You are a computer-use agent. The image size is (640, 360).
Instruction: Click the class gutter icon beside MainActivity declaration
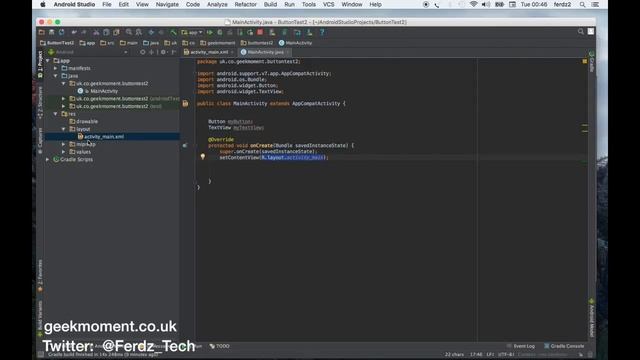click(185, 104)
